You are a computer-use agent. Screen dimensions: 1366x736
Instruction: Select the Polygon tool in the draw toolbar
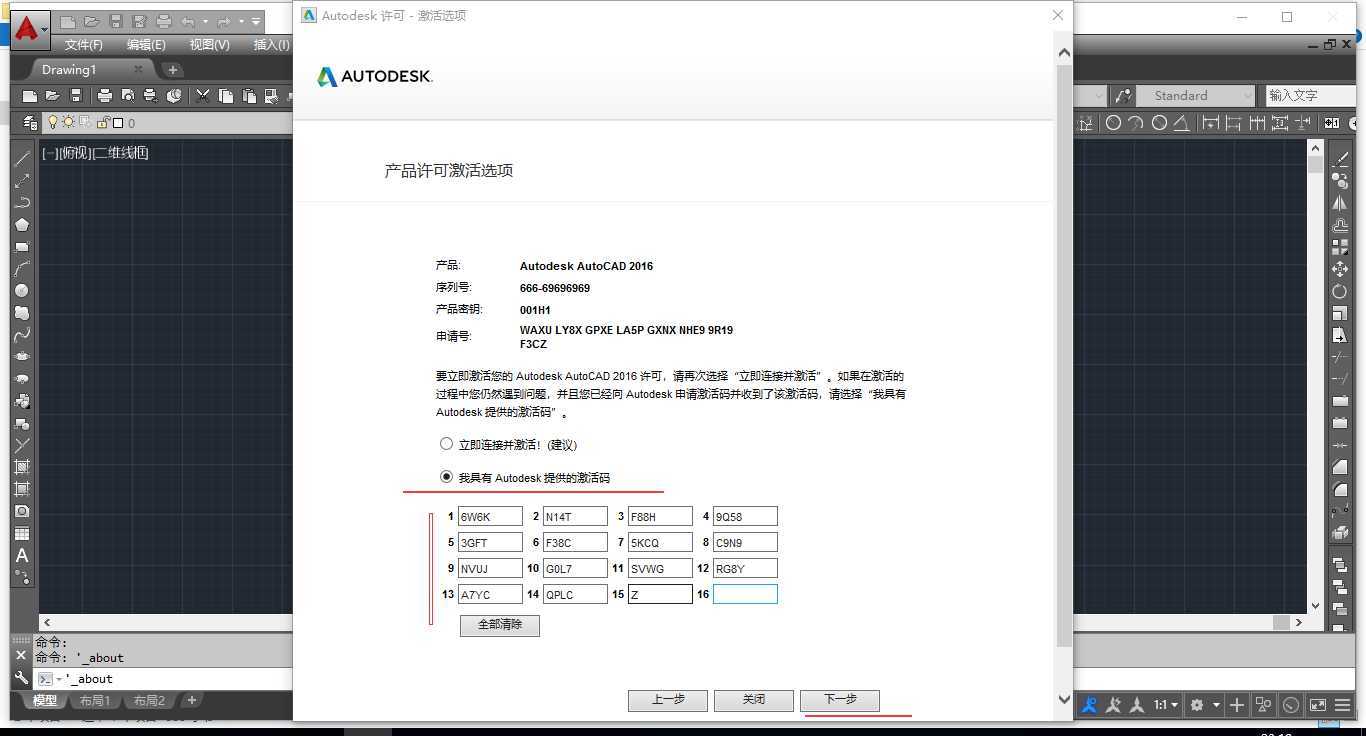tap(21, 225)
